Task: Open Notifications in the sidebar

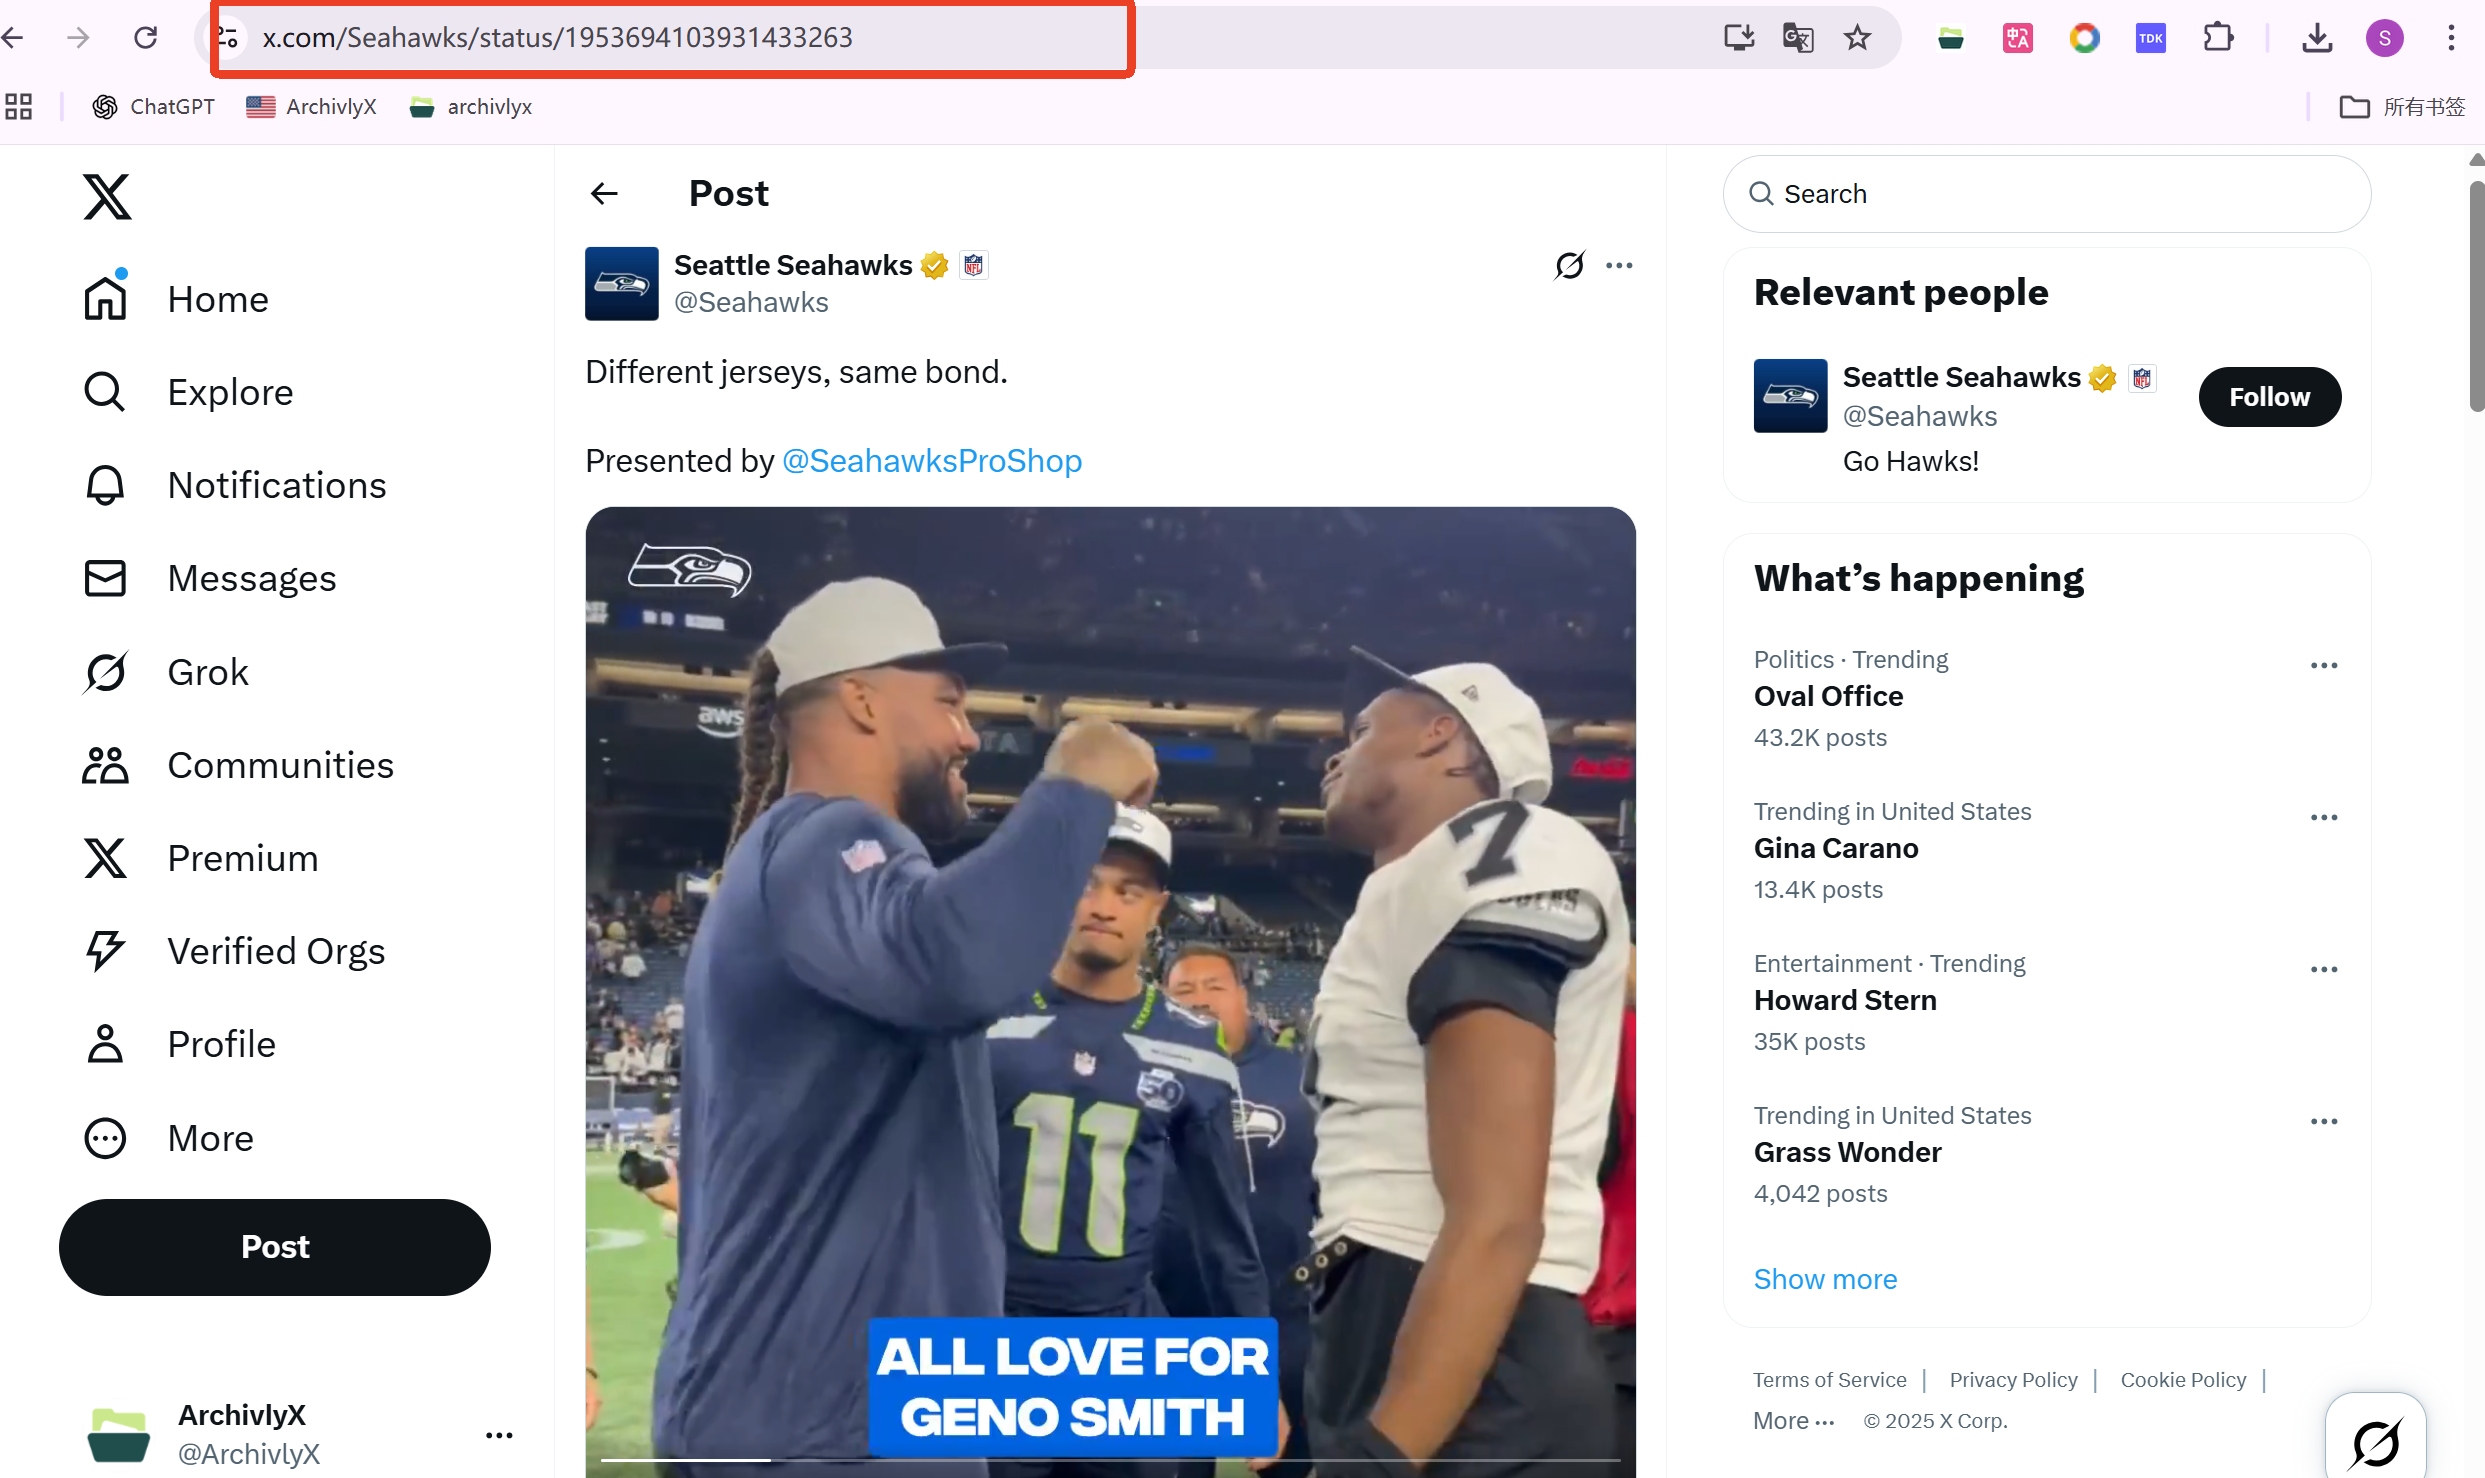Action: tap(235, 485)
